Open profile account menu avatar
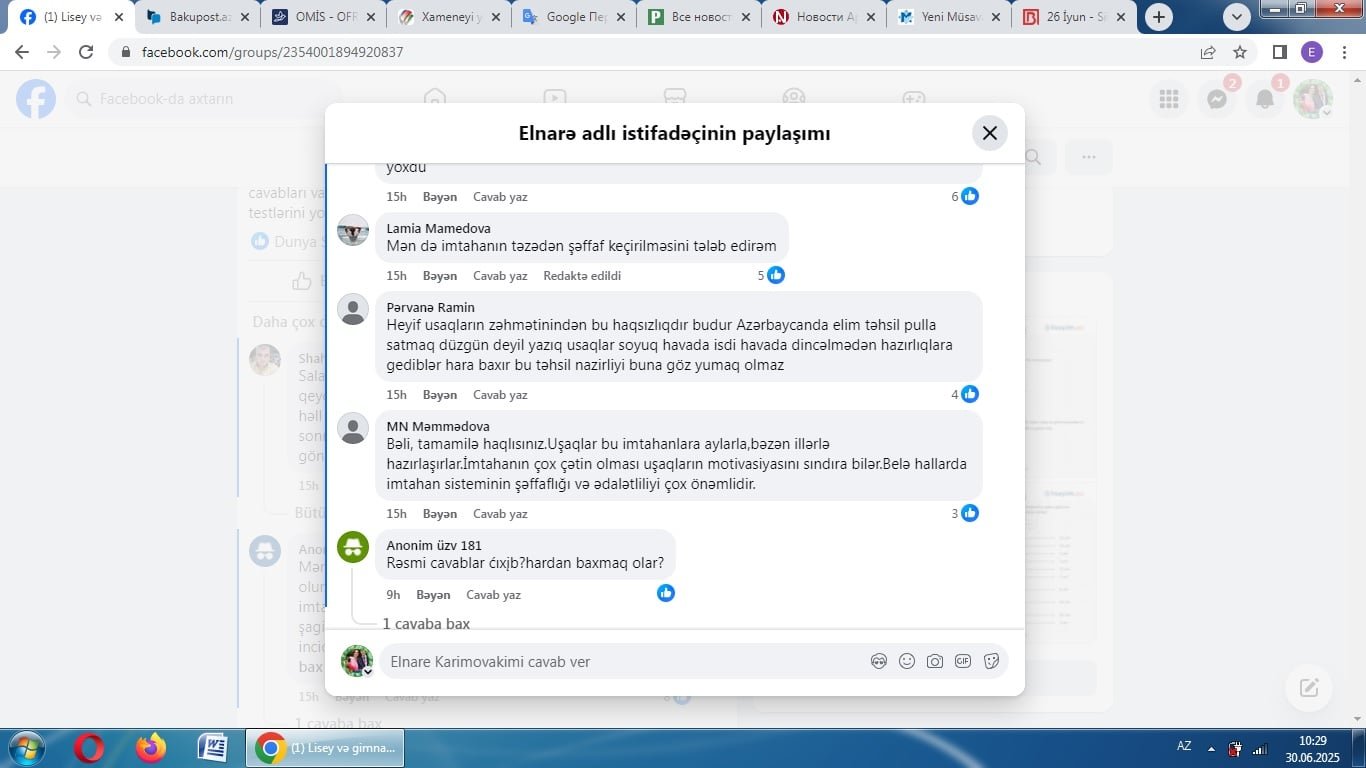Viewport: 1366px width, 768px height. click(x=1313, y=99)
